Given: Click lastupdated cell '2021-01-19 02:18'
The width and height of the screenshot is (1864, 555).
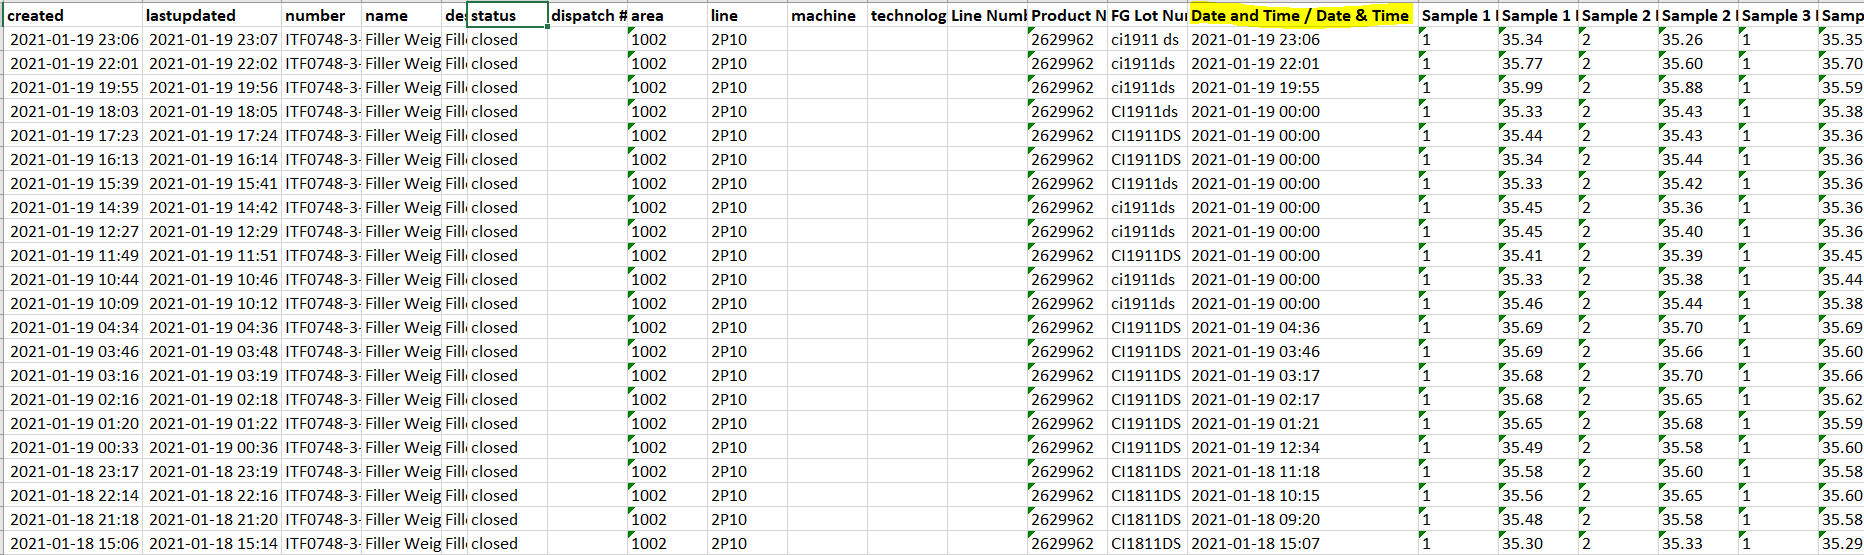Looking at the screenshot, I should tap(213, 399).
